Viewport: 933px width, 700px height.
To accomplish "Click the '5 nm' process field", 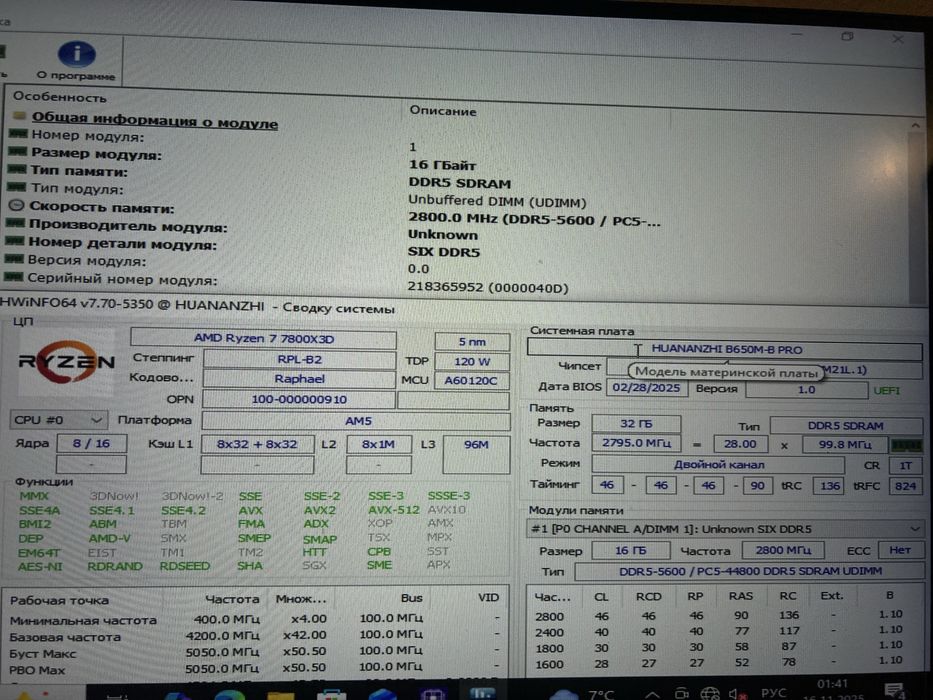I will coord(472,342).
